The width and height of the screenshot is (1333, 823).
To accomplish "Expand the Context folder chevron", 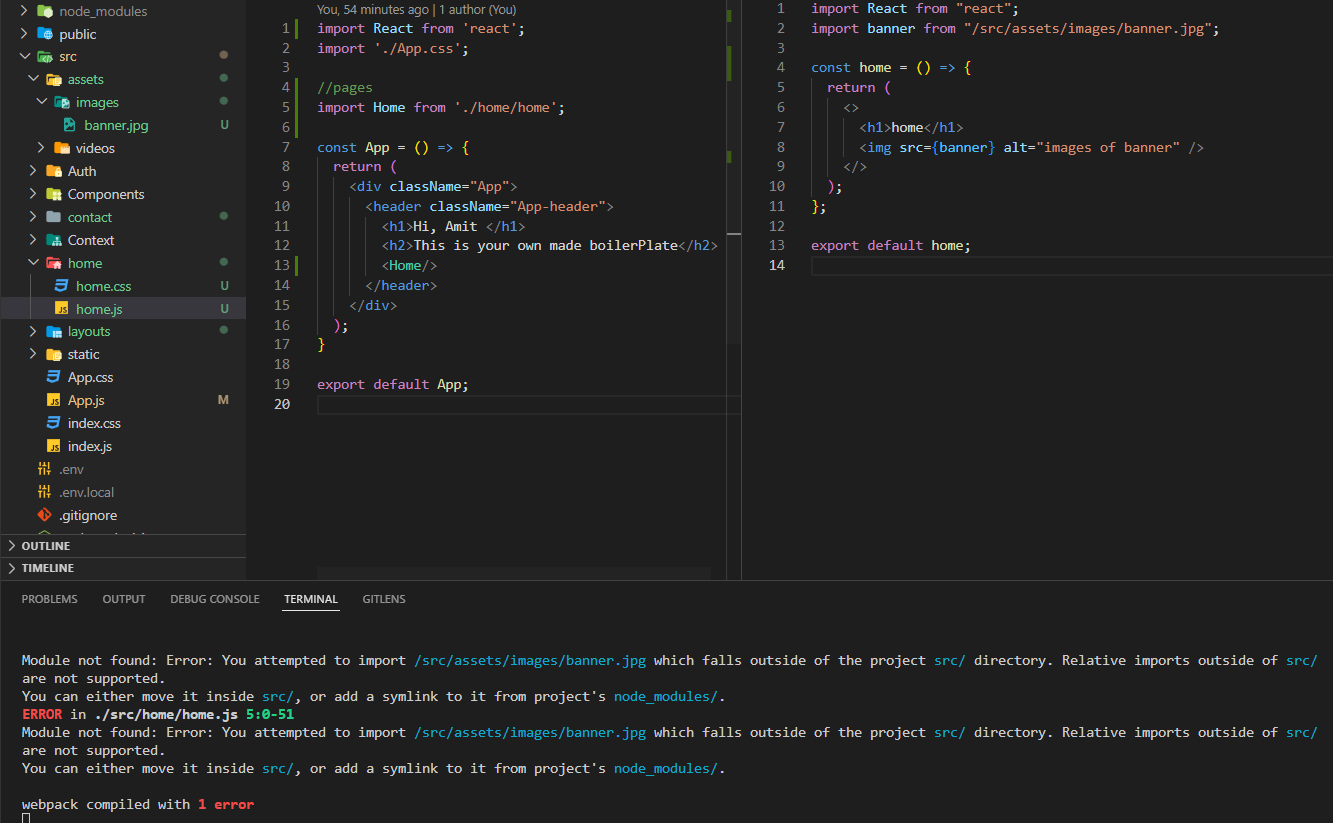I will [32, 241].
